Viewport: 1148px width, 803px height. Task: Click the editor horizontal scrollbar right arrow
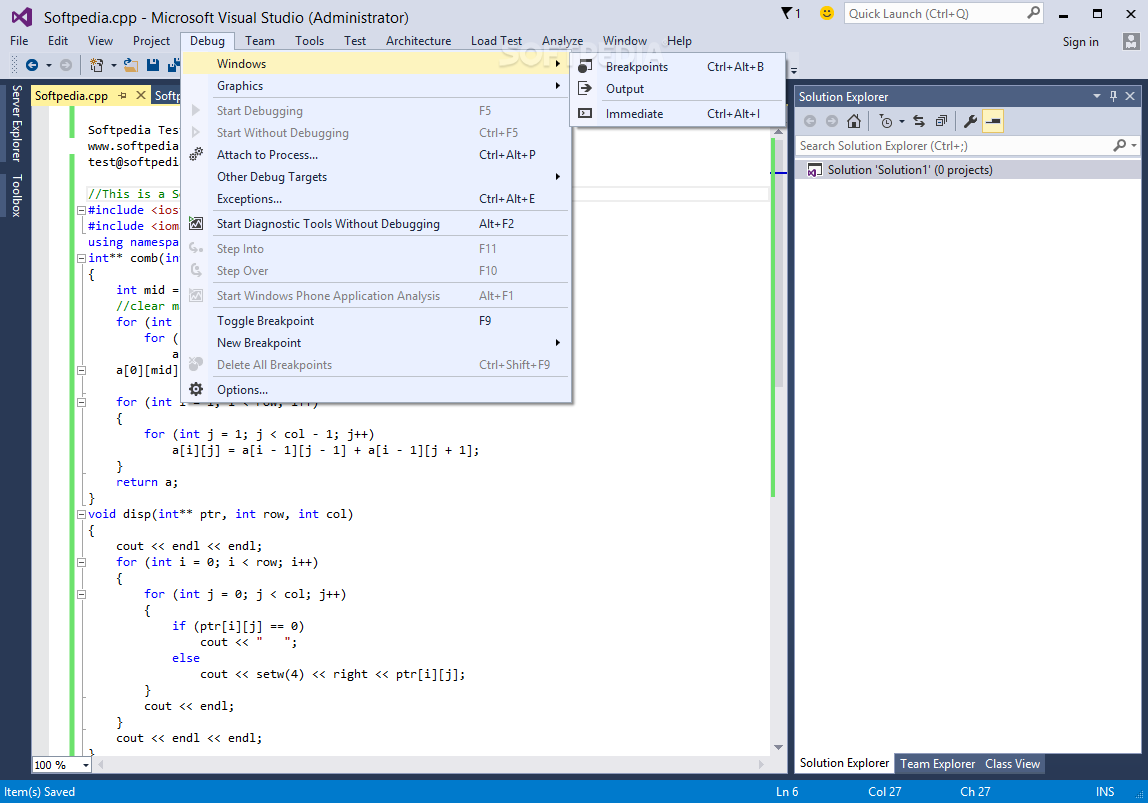[x=761, y=764]
